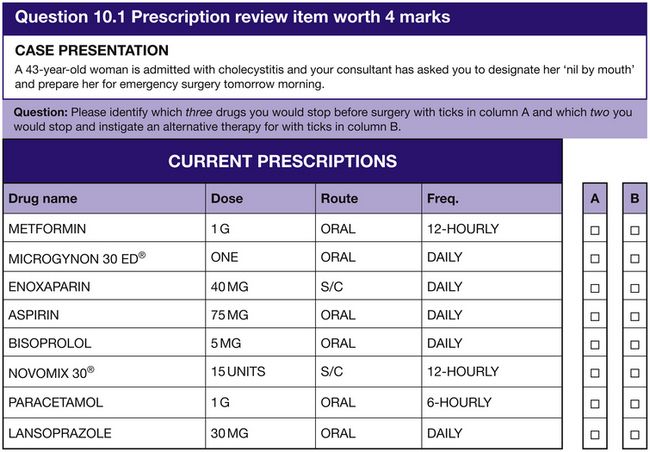Click the Drug name column header

click(x=43, y=199)
